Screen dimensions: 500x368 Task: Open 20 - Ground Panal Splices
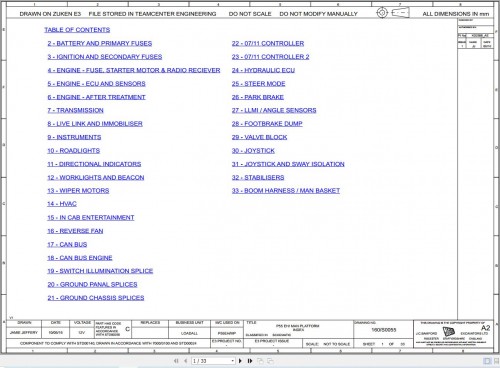92,284
